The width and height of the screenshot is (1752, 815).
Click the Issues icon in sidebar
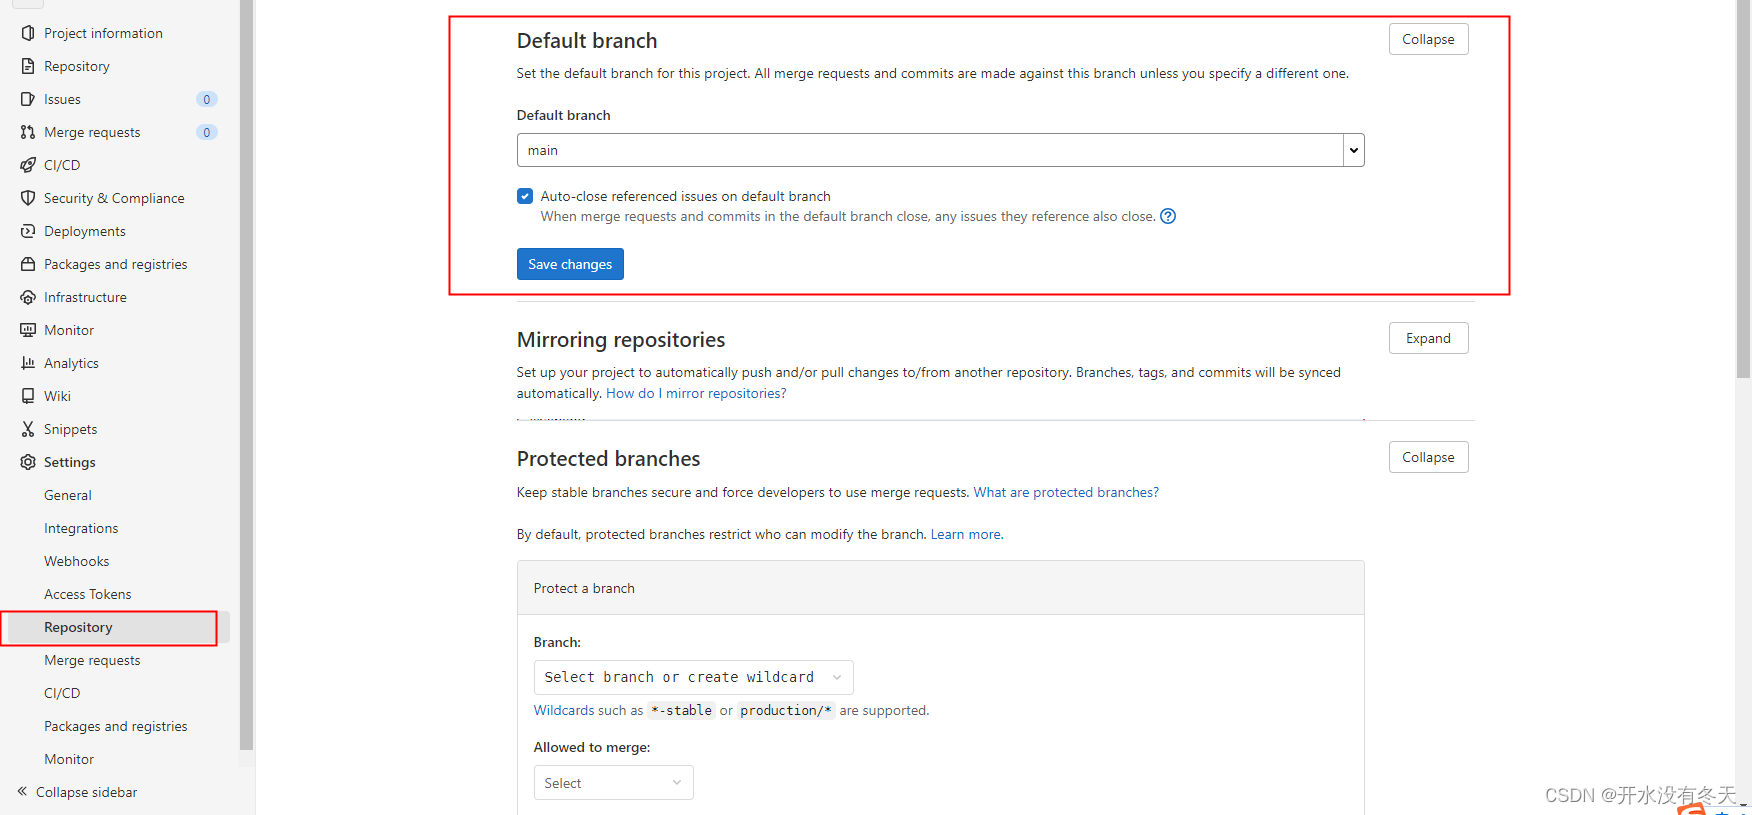click(x=28, y=99)
